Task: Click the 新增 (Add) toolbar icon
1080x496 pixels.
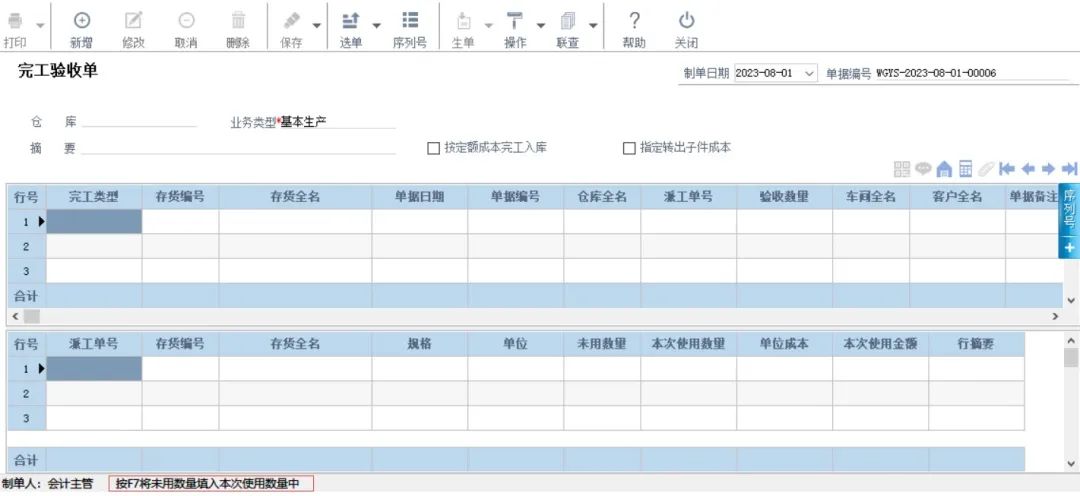Action: coord(82,21)
